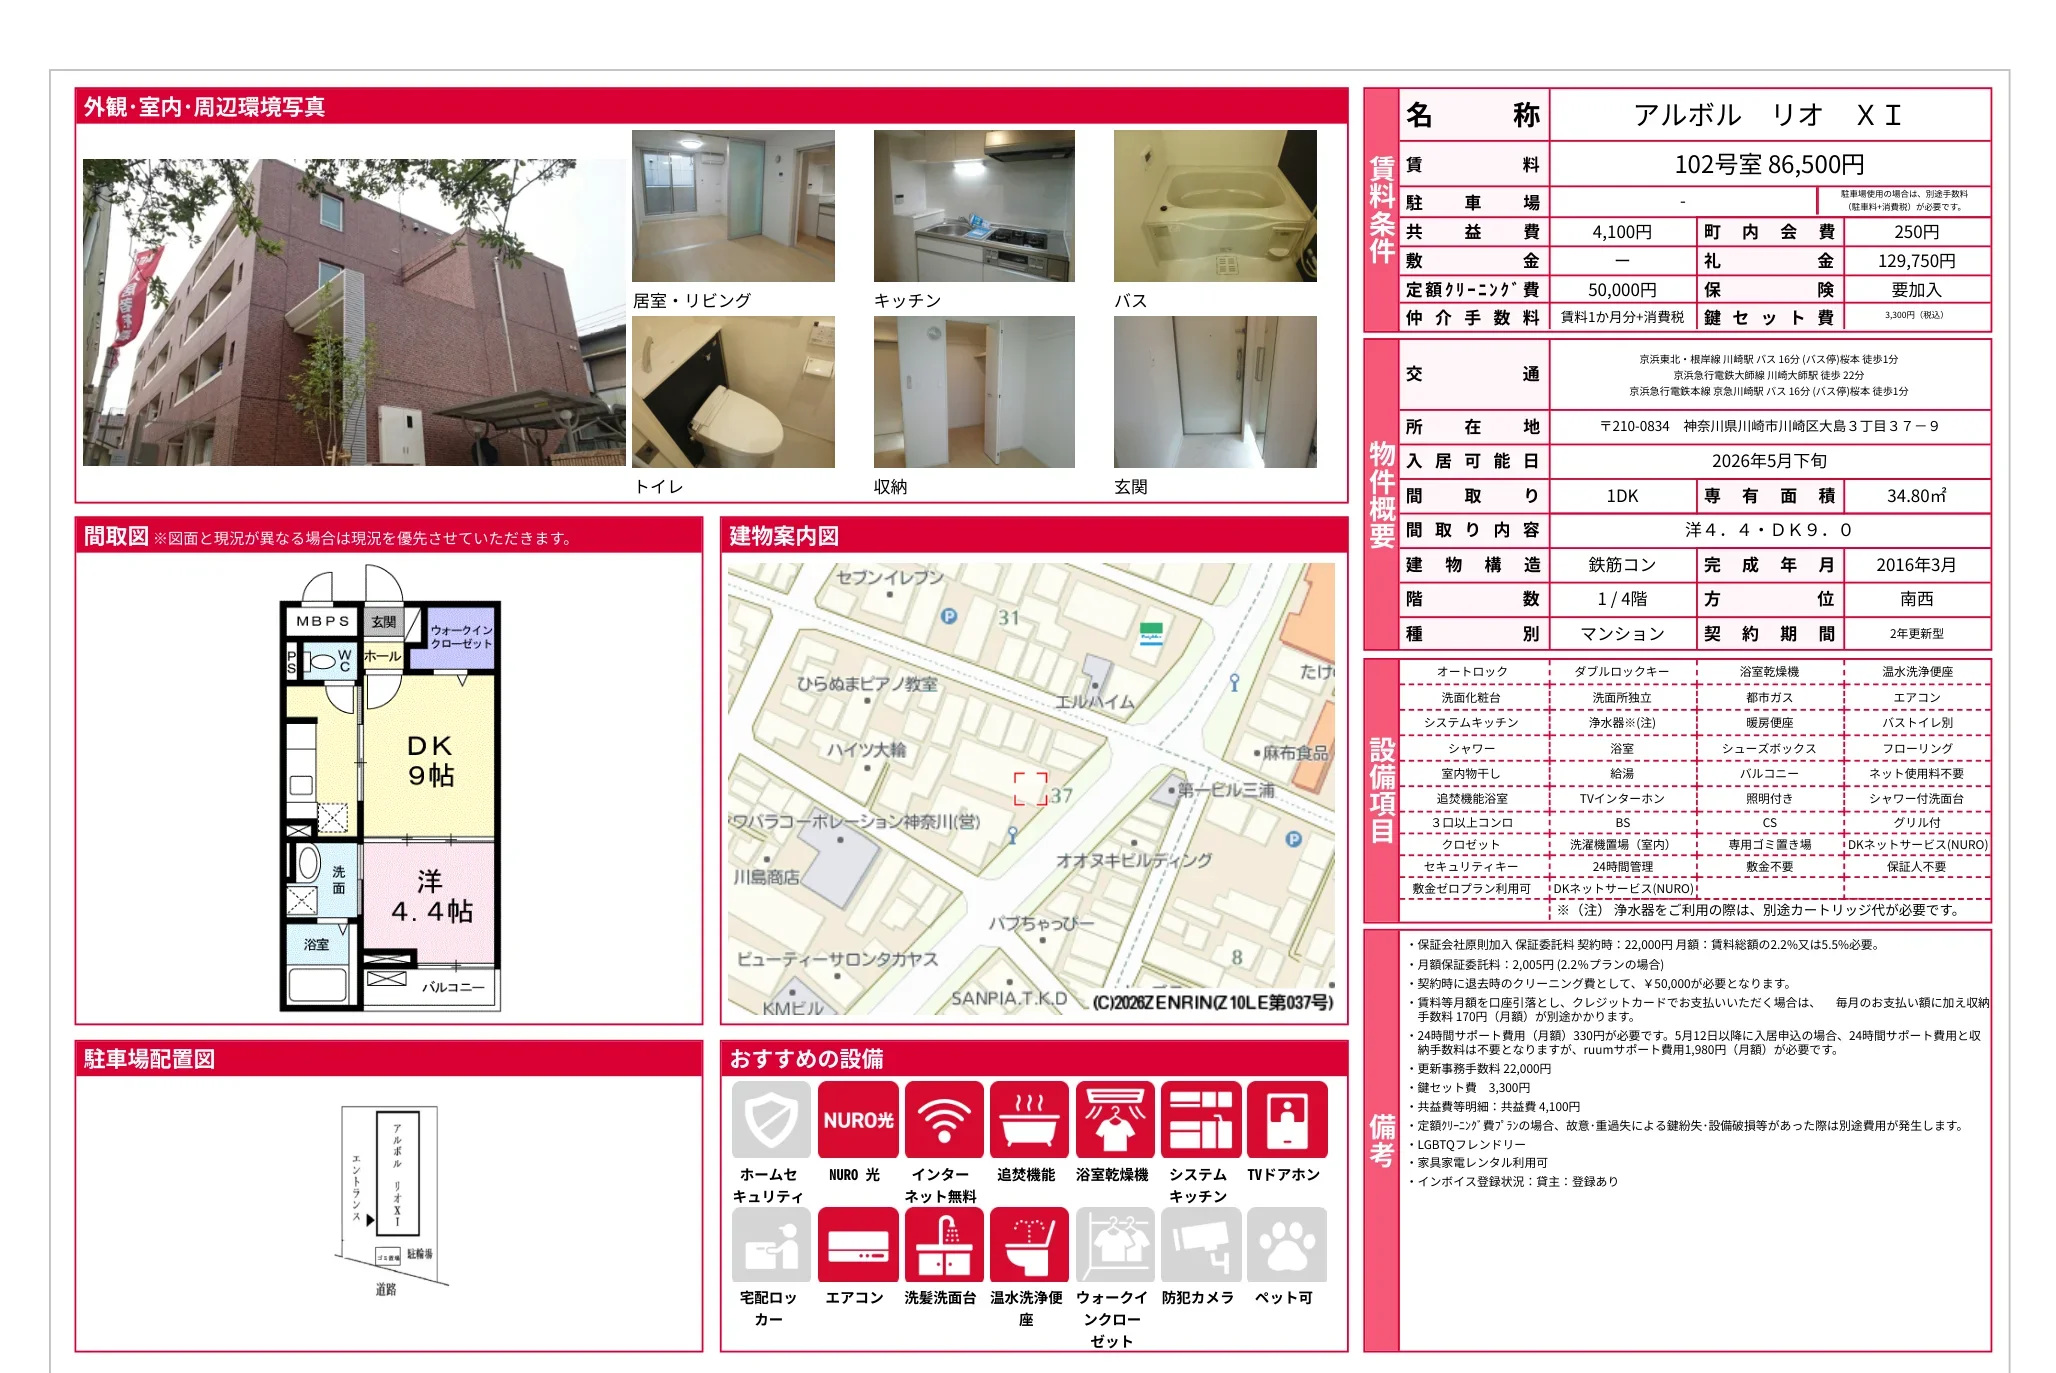
Task: Open the トイレ photo thumbnail
Action: [733, 392]
